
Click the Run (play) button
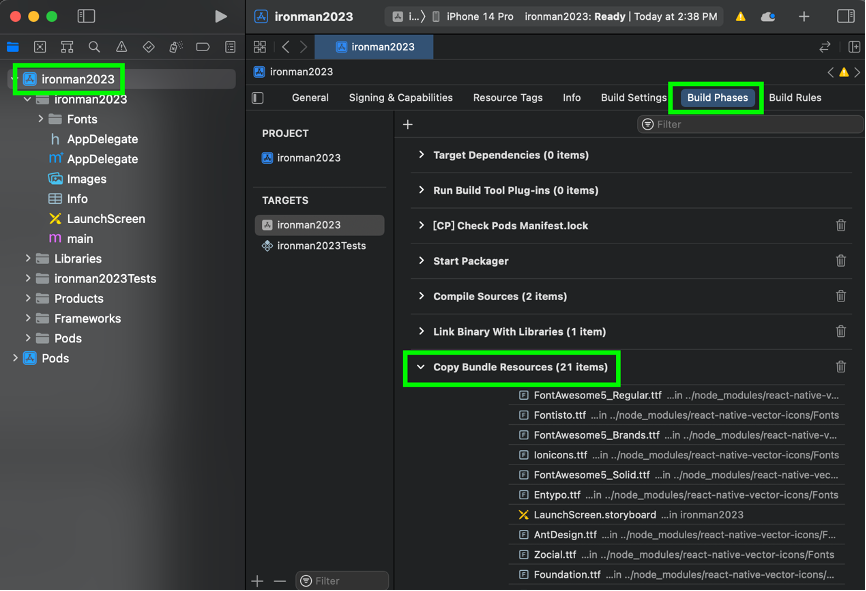click(x=220, y=17)
